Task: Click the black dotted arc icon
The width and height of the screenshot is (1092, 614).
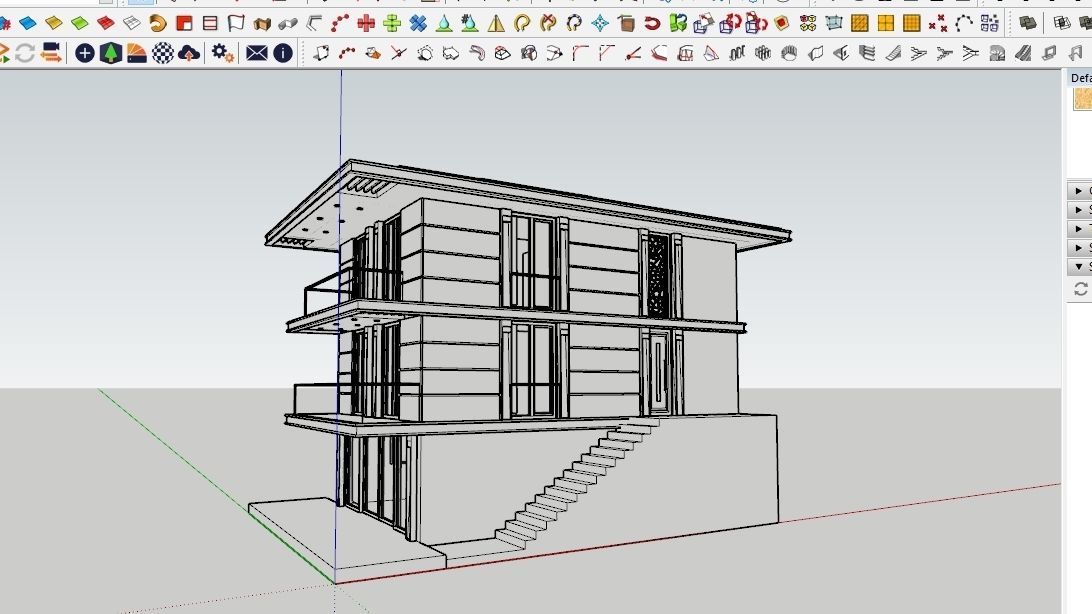Action: [964, 24]
